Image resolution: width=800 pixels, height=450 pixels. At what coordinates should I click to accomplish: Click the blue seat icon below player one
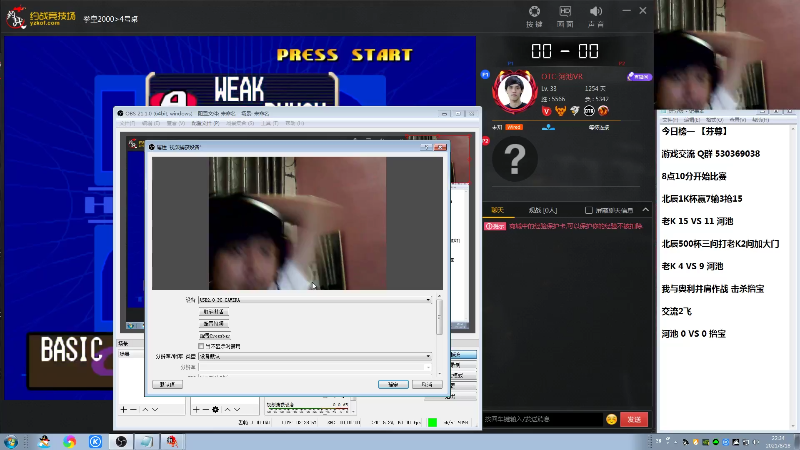coord(548,128)
